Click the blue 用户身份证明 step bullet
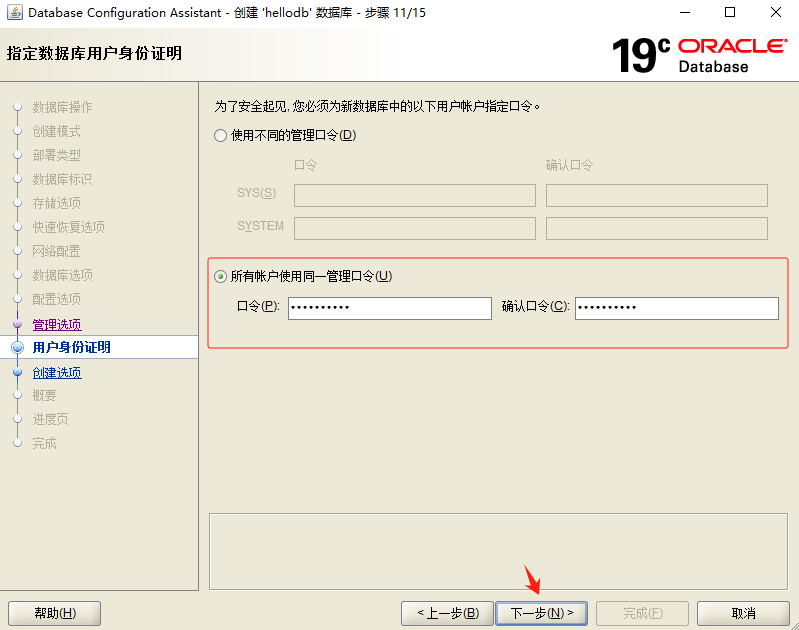 tap(17, 347)
